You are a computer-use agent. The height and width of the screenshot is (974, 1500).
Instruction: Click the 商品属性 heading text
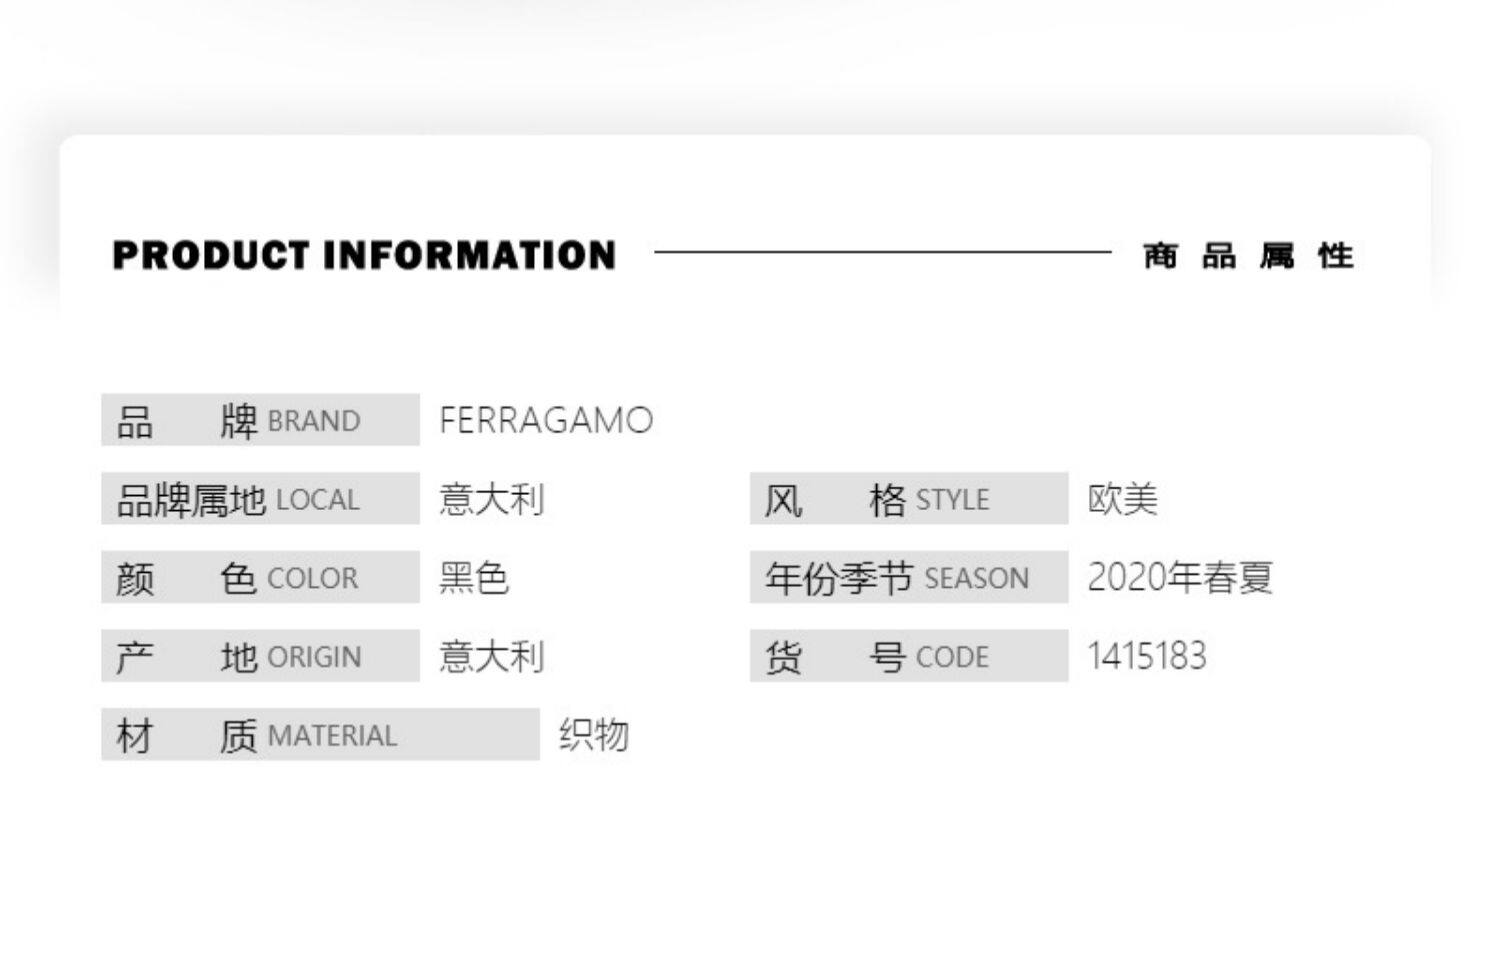[x=1248, y=256]
